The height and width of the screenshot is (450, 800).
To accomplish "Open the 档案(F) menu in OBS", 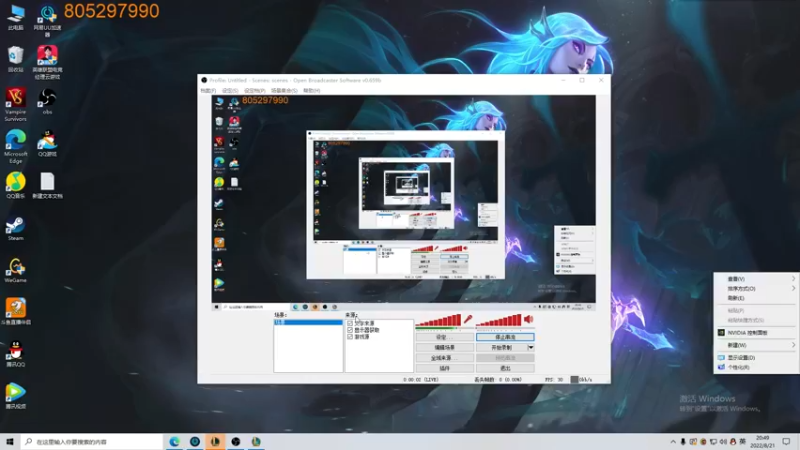I will (208, 90).
